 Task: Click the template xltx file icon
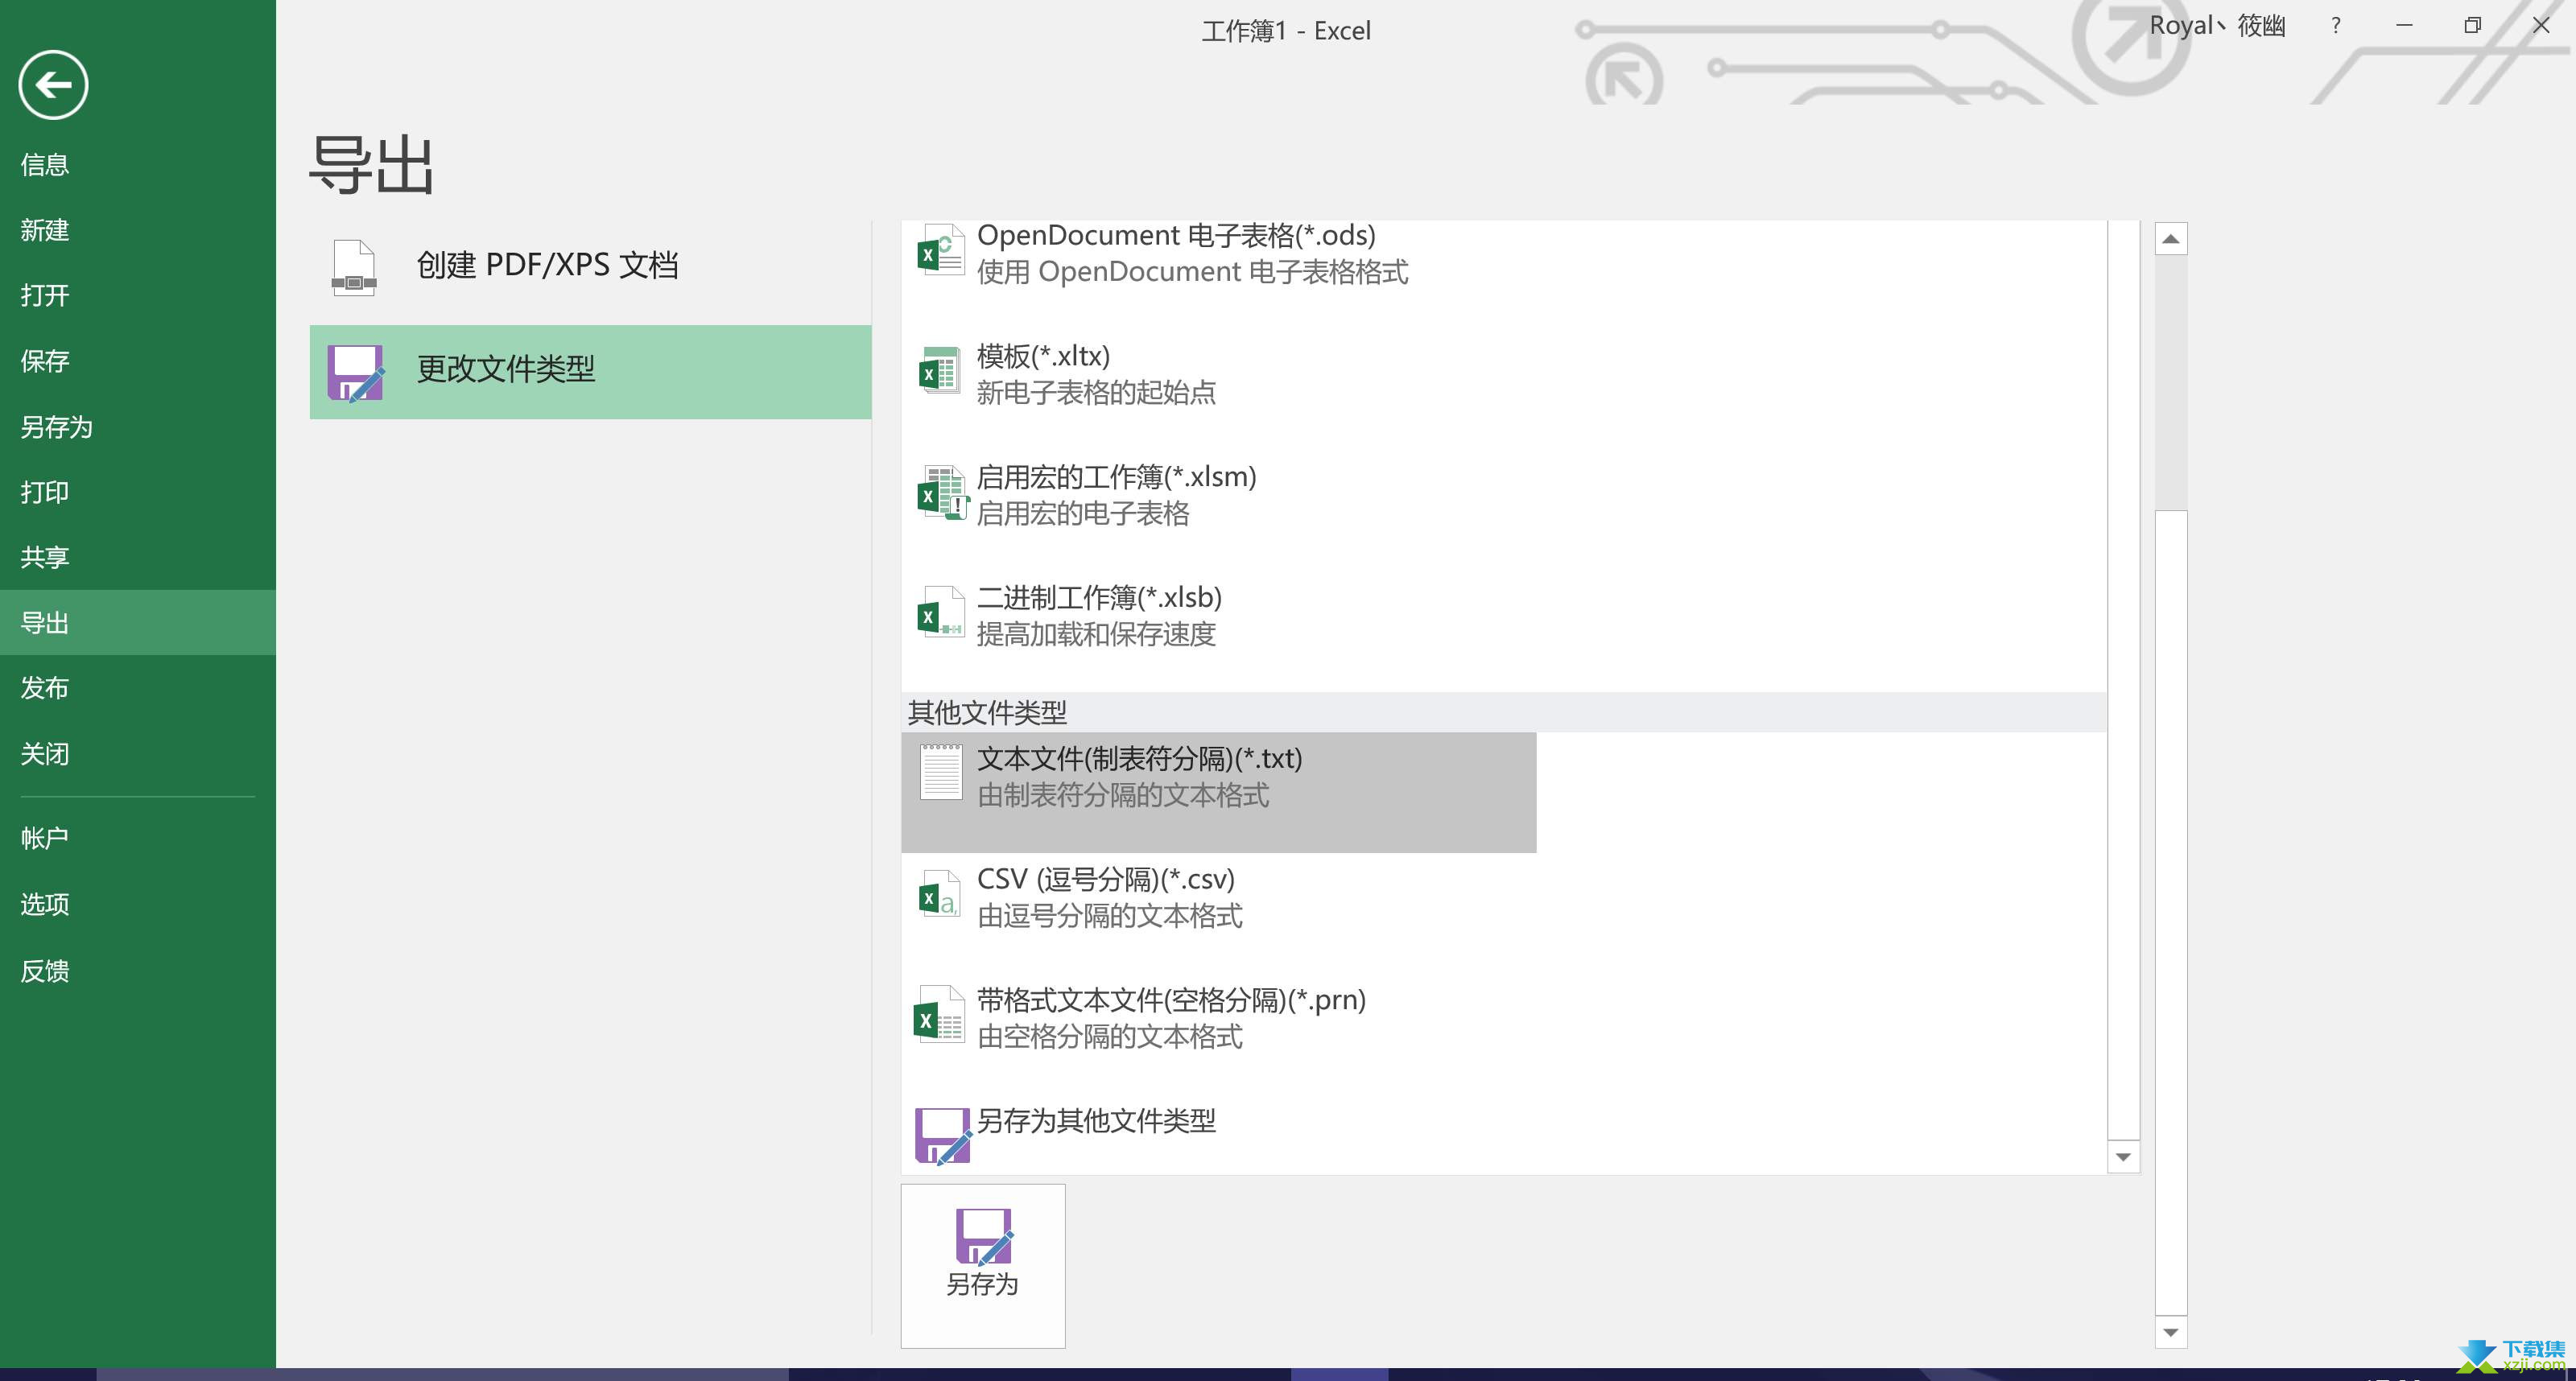[941, 371]
